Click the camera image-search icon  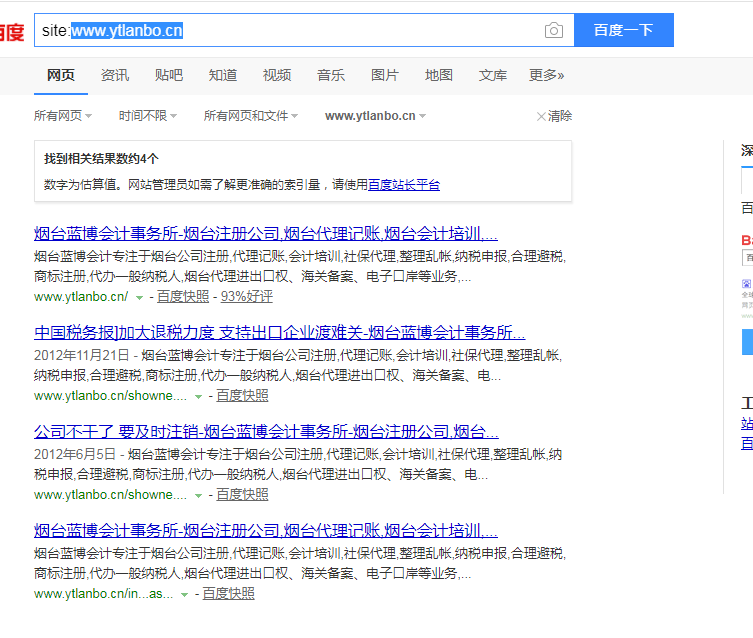tap(553, 30)
